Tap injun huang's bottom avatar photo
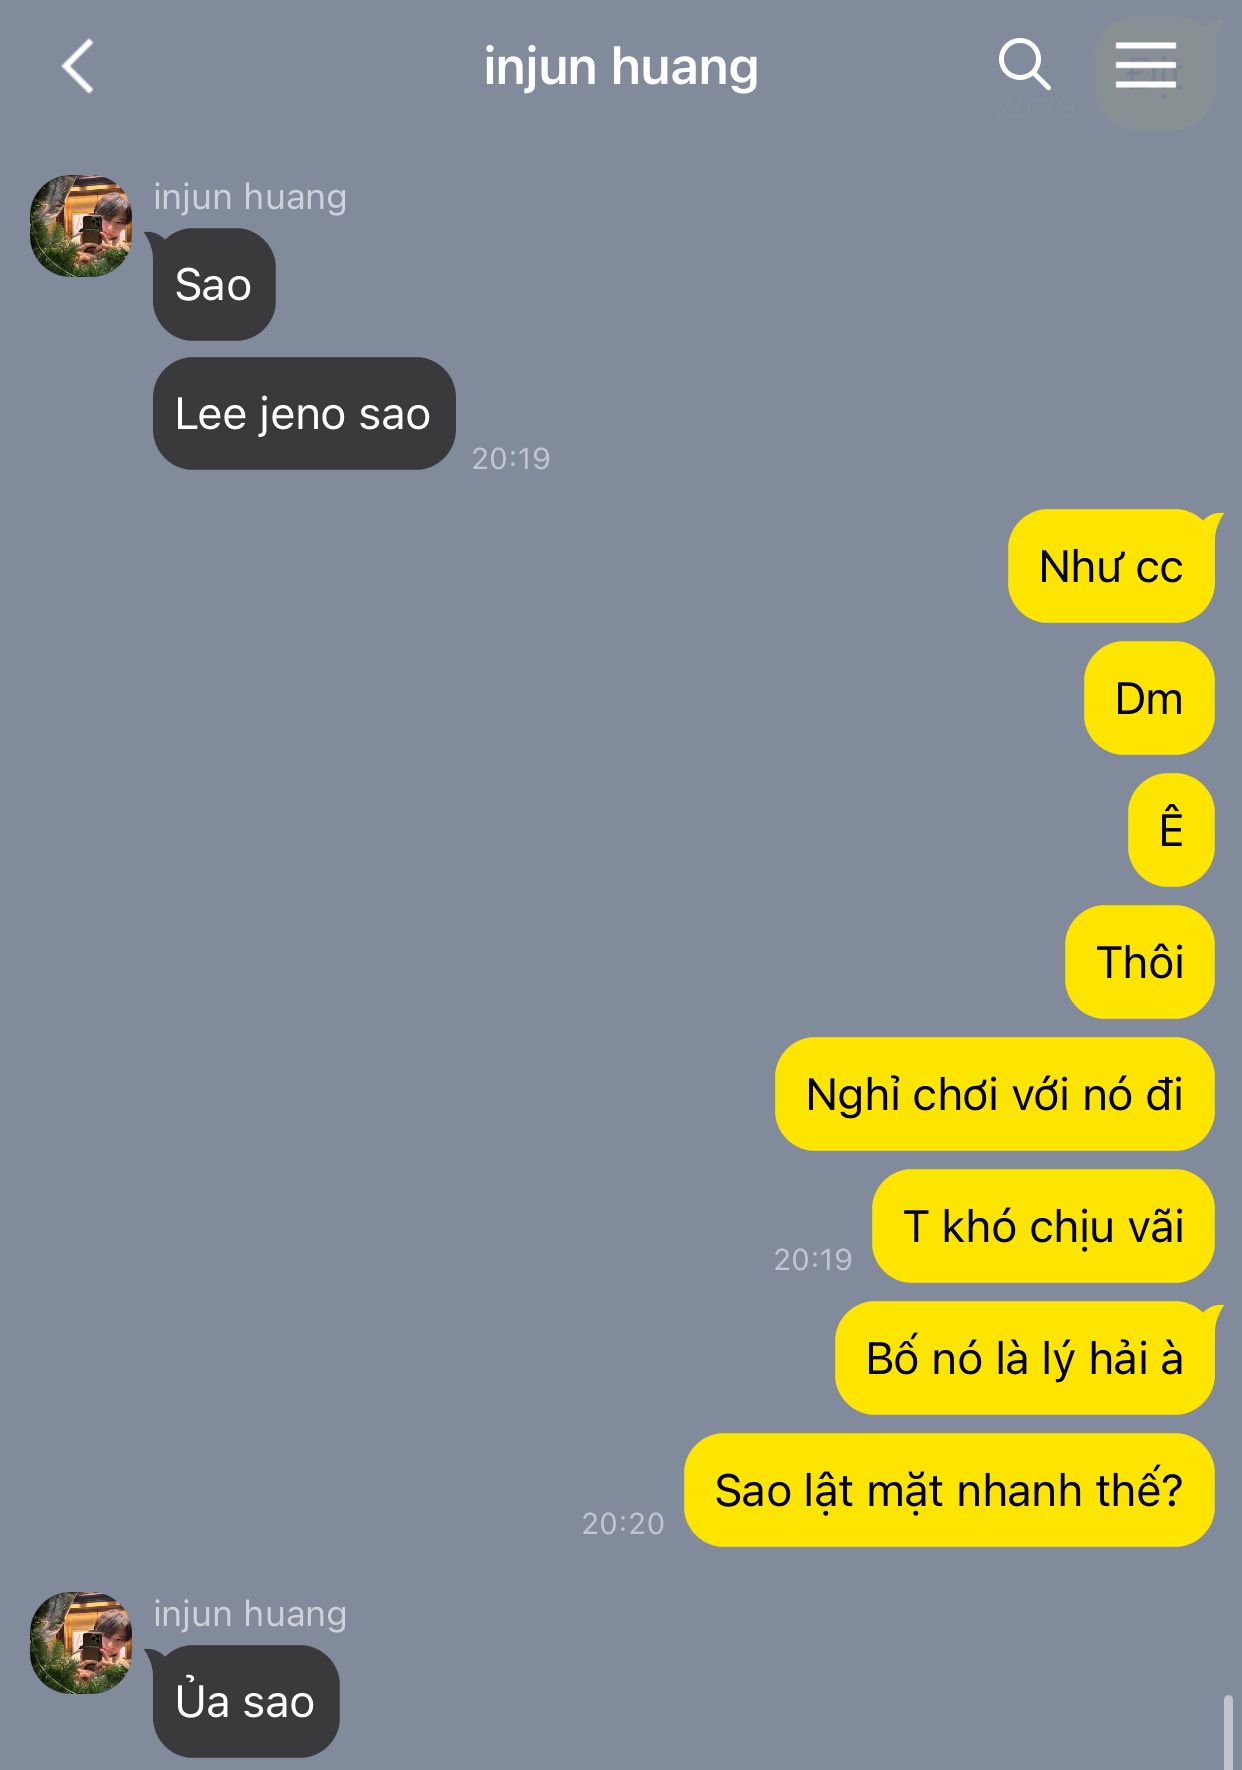The width and height of the screenshot is (1242, 1770). [x=82, y=1643]
